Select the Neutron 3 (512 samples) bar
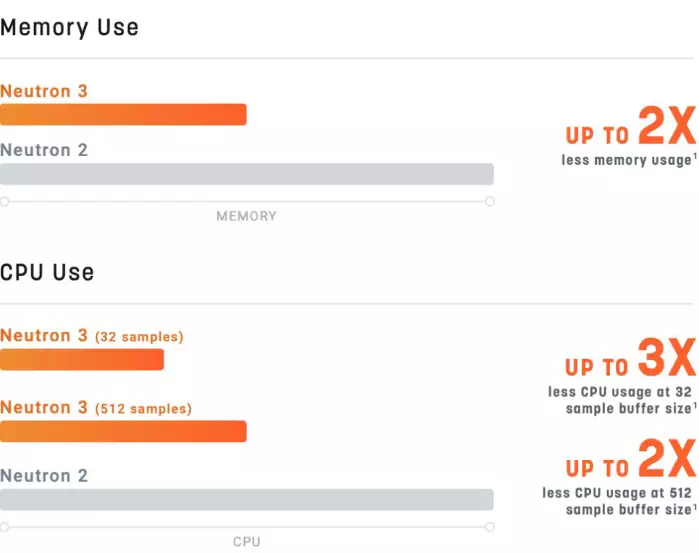Viewport: 699px width, 553px height. 123,431
